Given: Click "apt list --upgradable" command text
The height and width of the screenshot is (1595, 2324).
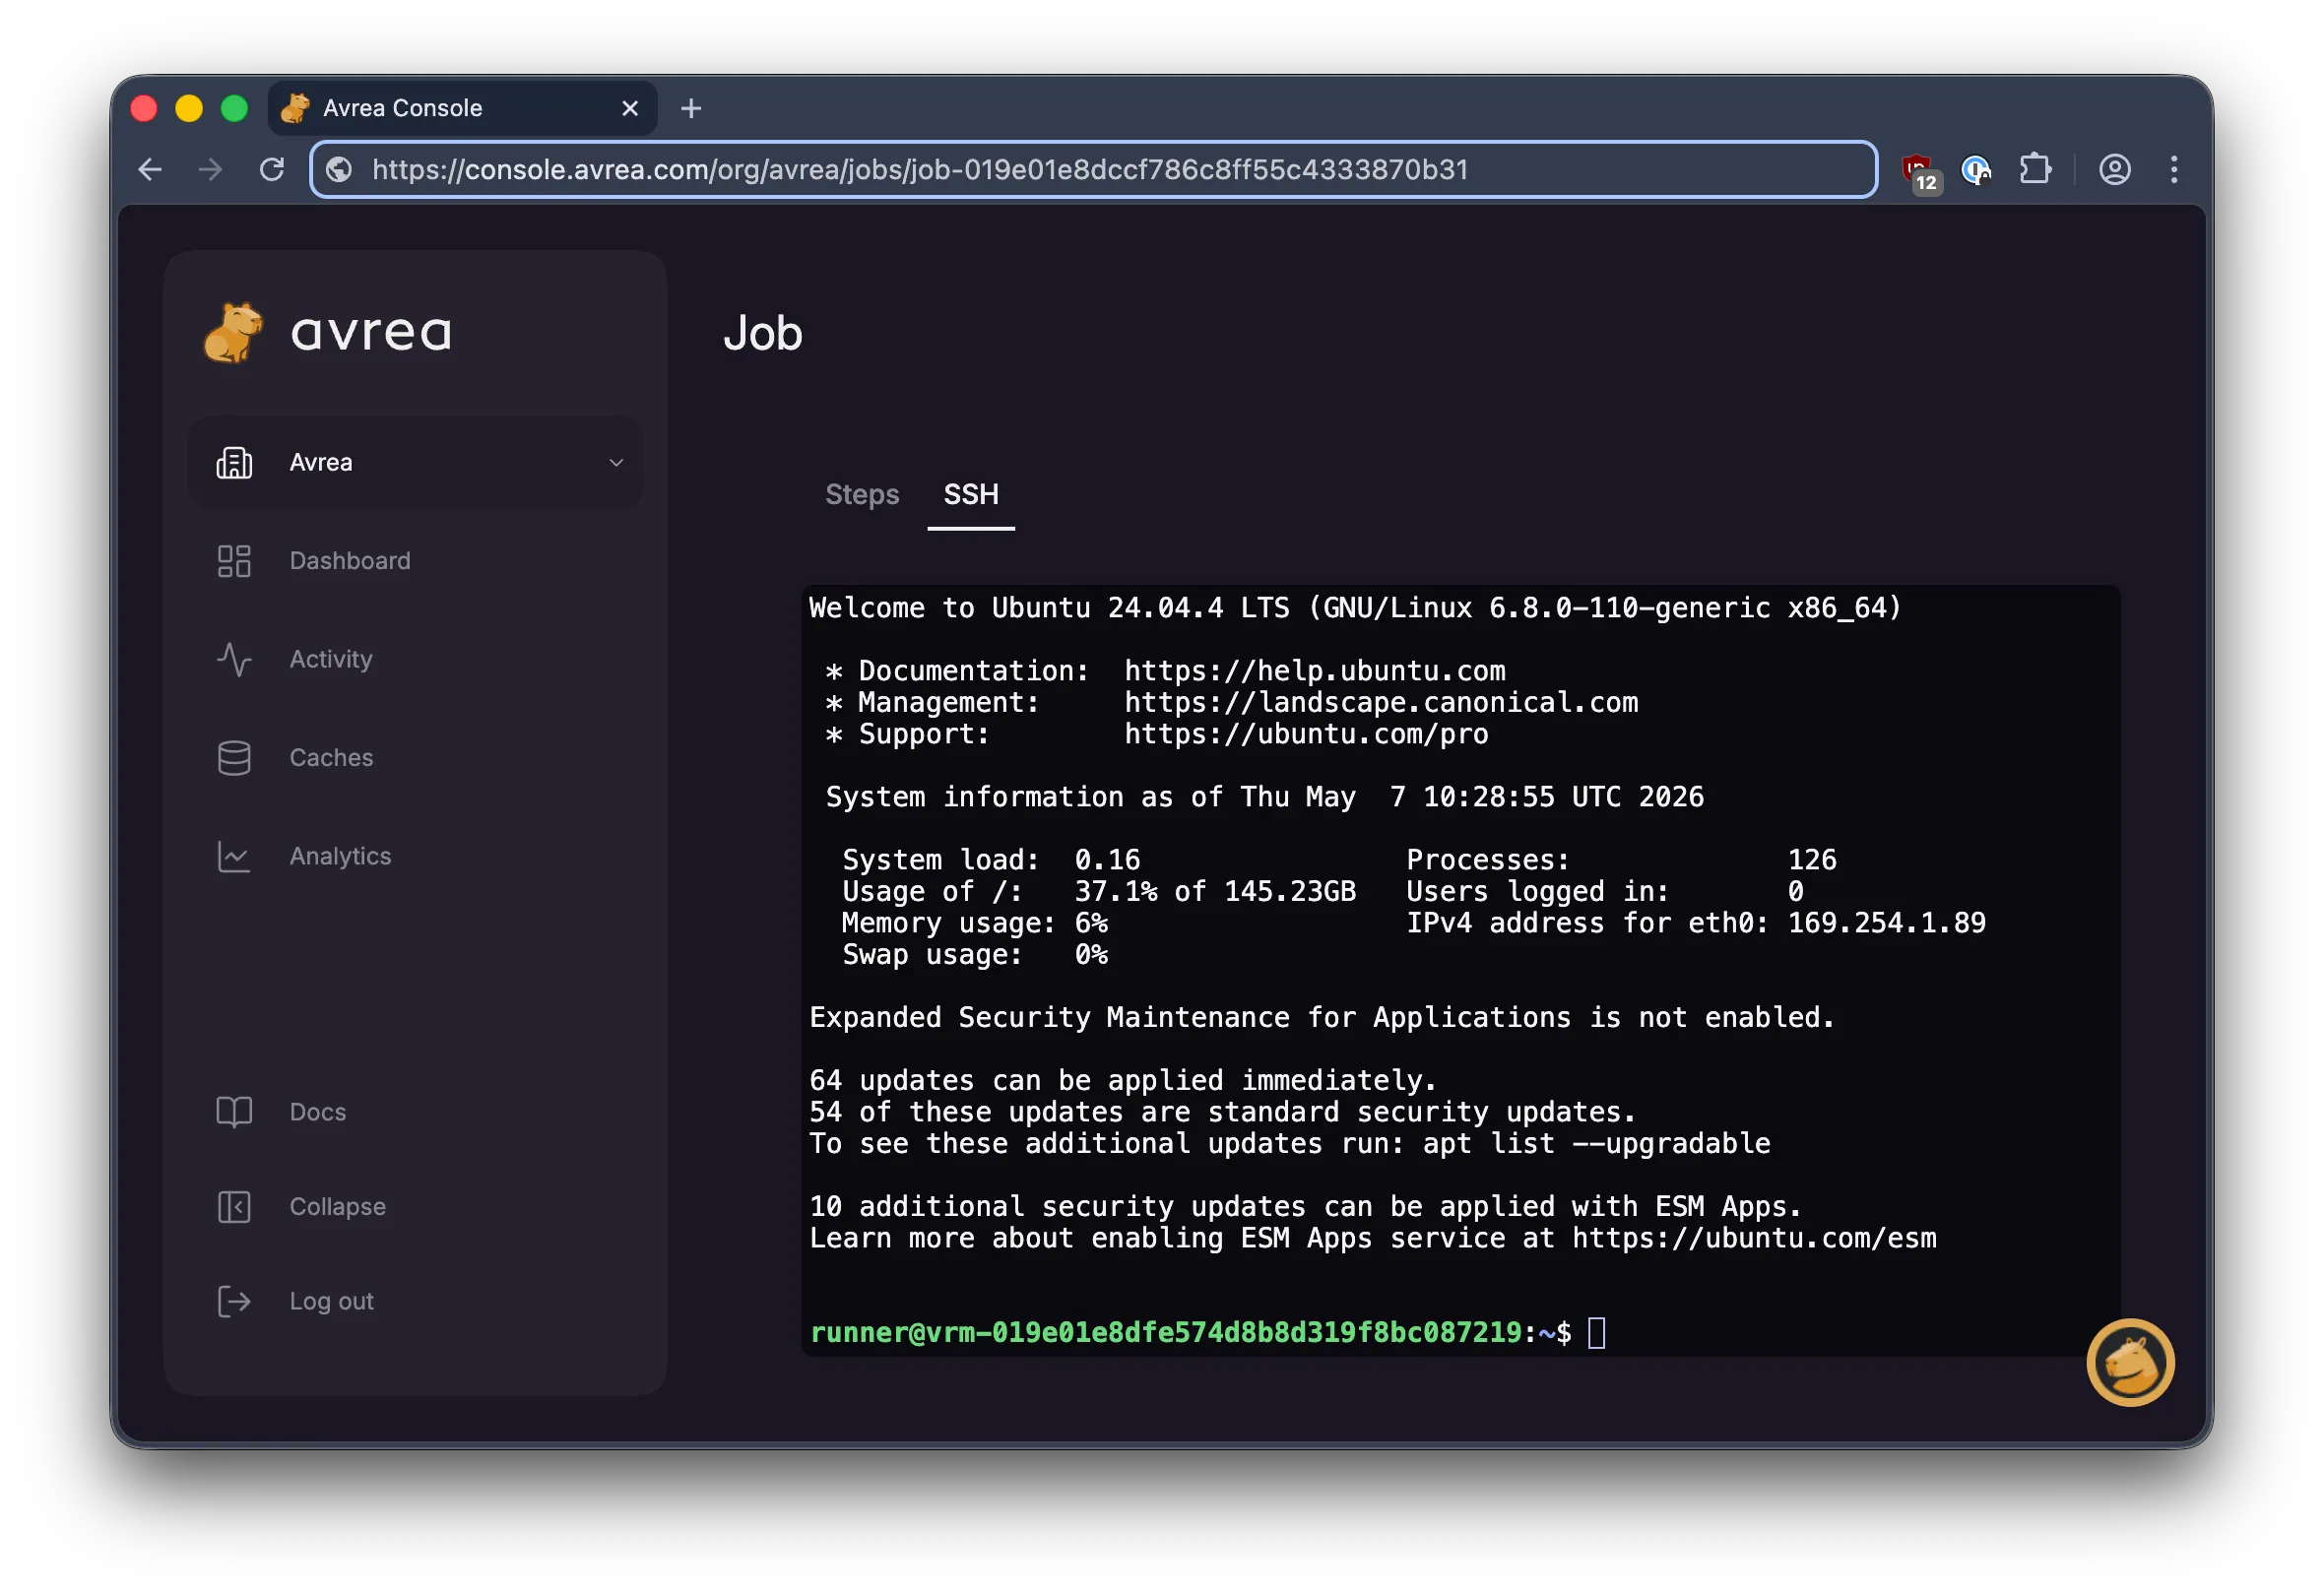Looking at the screenshot, I should coord(1596,1144).
